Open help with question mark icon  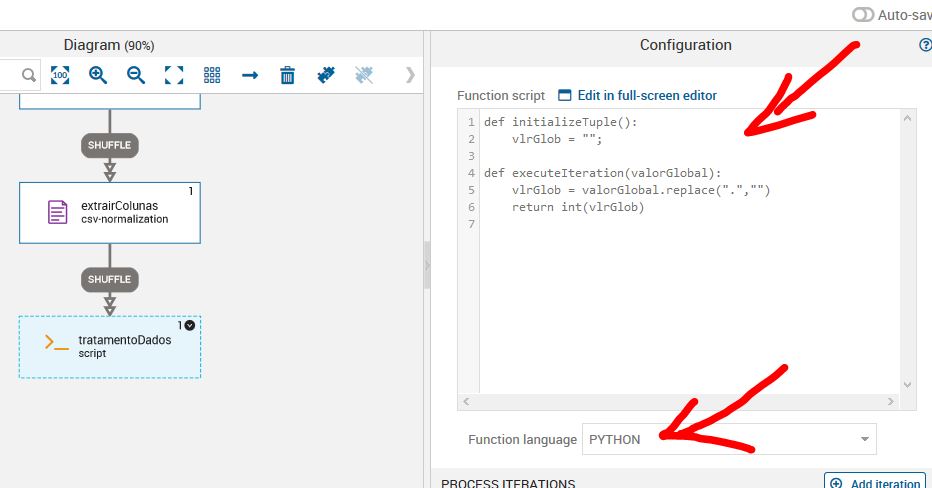tap(925, 45)
